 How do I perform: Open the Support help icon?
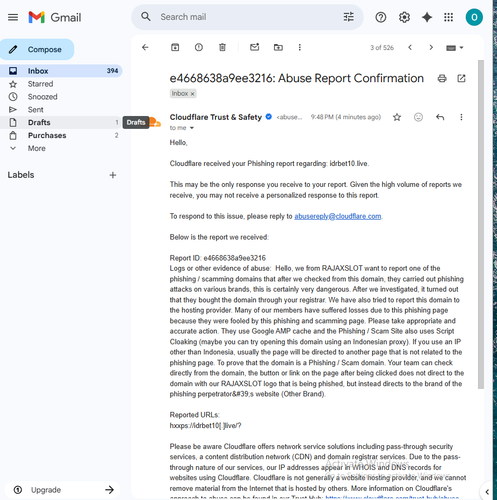pos(381,17)
